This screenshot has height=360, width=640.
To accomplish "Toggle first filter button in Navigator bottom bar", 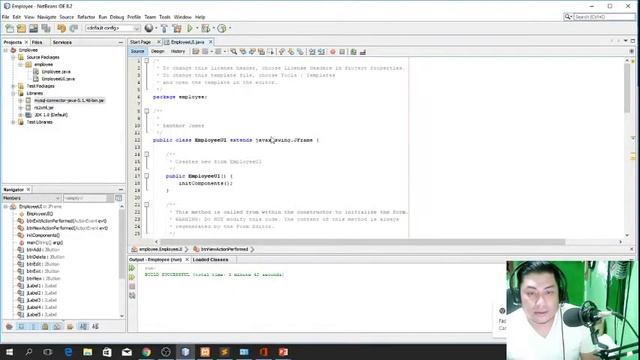I will coord(9,326).
